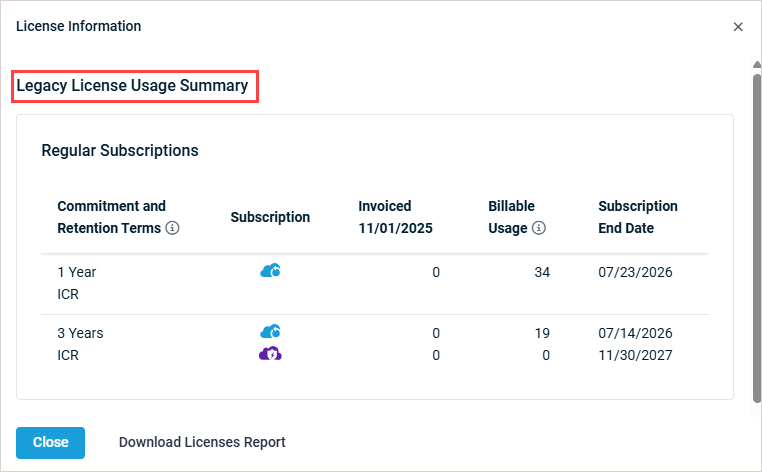The image size is (762, 472).
Task: Click the 11/30/2027 end date
Action: (635, 354)
